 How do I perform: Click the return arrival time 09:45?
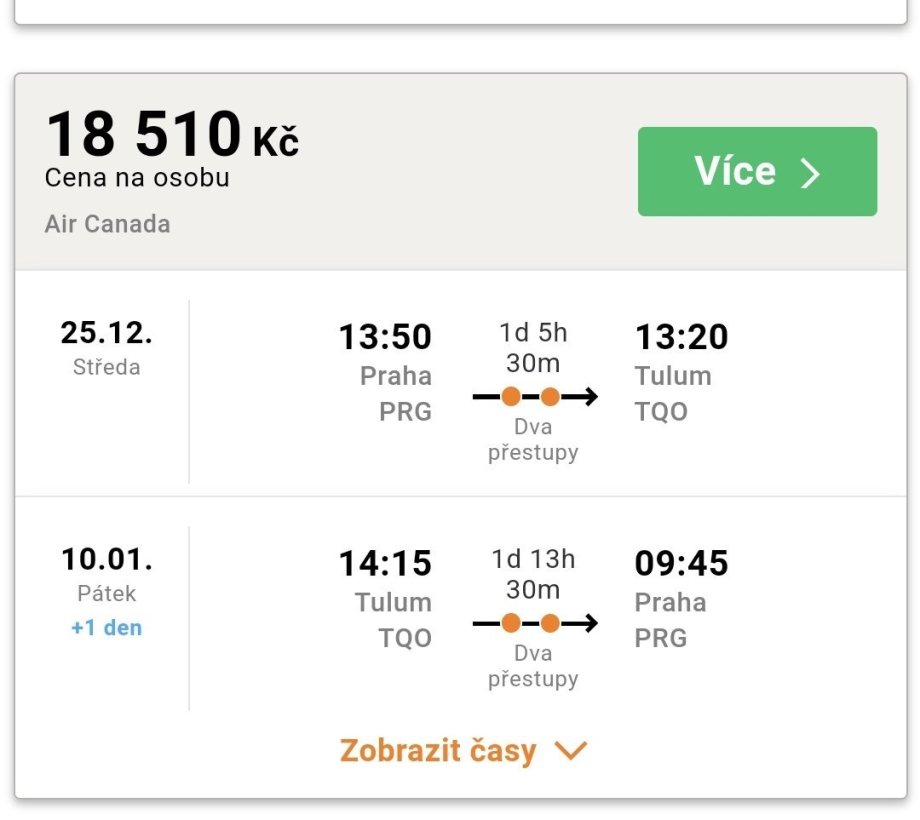pyautogui.click(x=681, y=564)
